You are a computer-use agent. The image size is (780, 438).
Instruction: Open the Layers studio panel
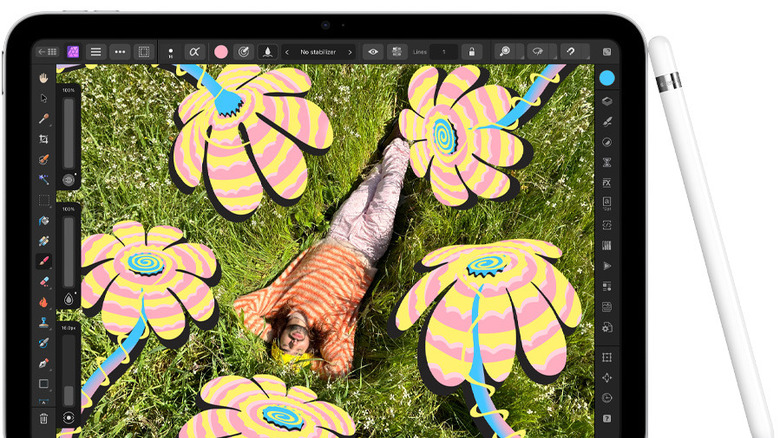[x=607, y=100]
